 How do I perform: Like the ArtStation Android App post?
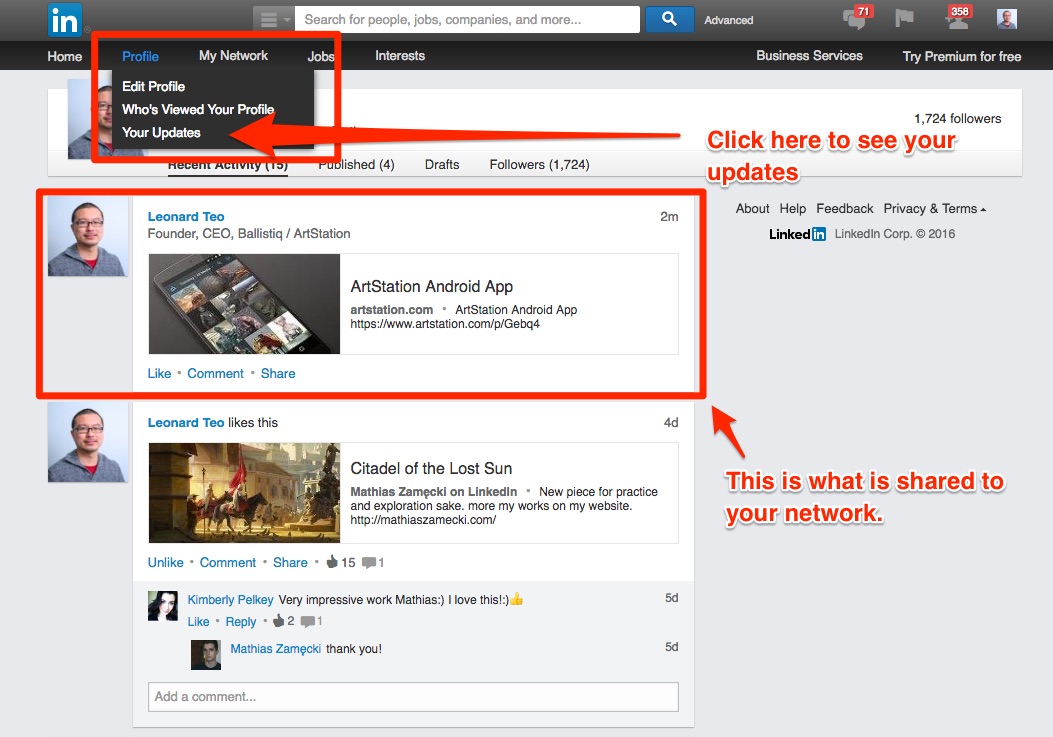point(159,374)
